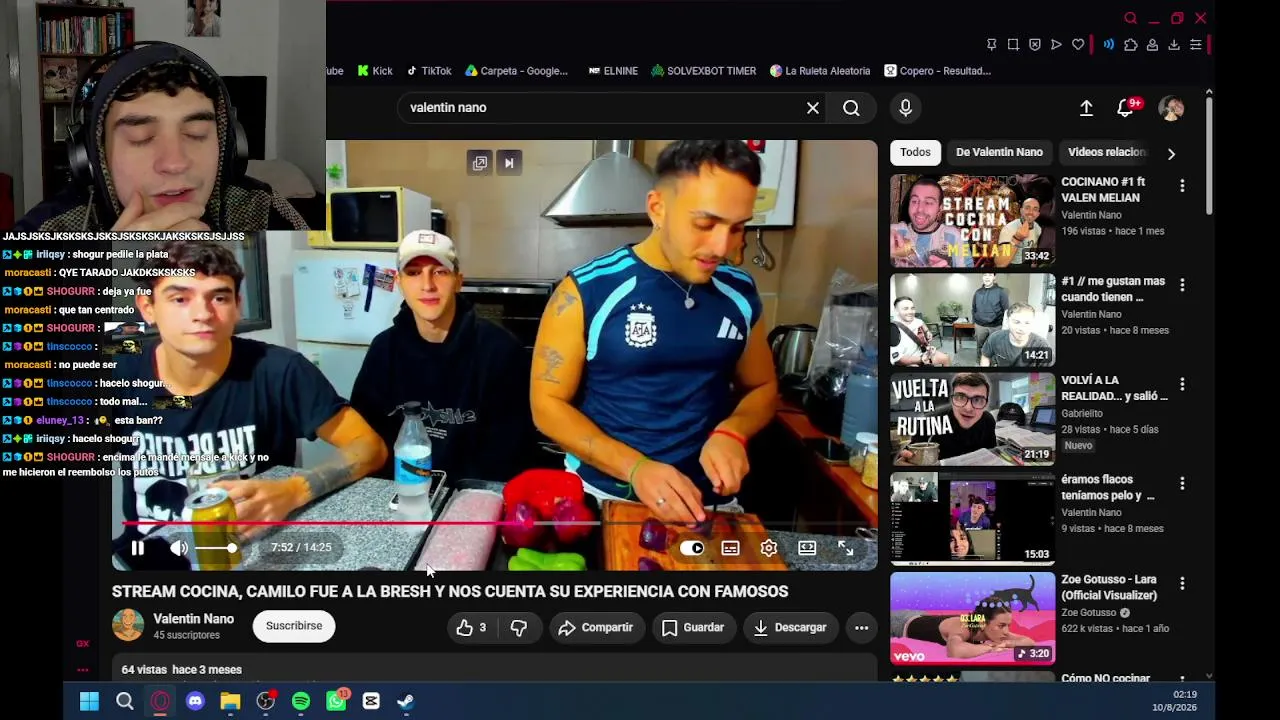Open options for 'COCINANO #1' video
Image resolution: width=1280 pixels, height=720 pixels.
pyautogui.click(x=1182, y=186)
